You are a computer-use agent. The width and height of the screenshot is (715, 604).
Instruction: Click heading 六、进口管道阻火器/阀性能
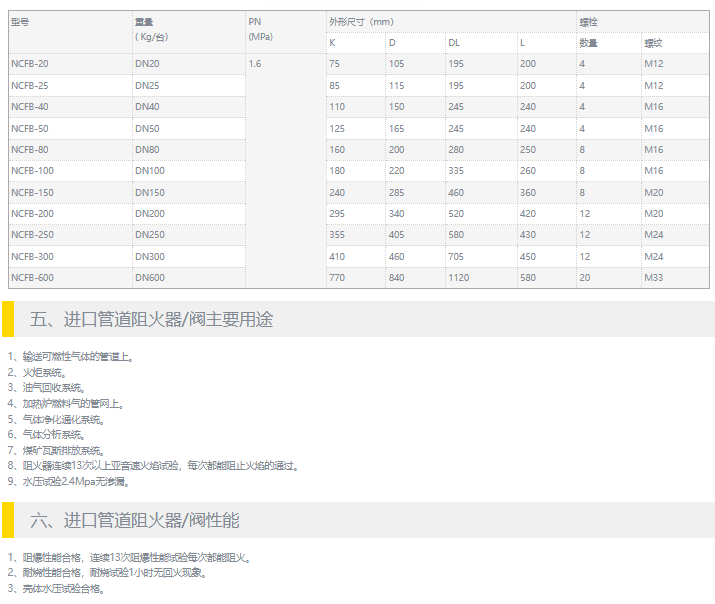pyautogui.click(x=135, y=521)
